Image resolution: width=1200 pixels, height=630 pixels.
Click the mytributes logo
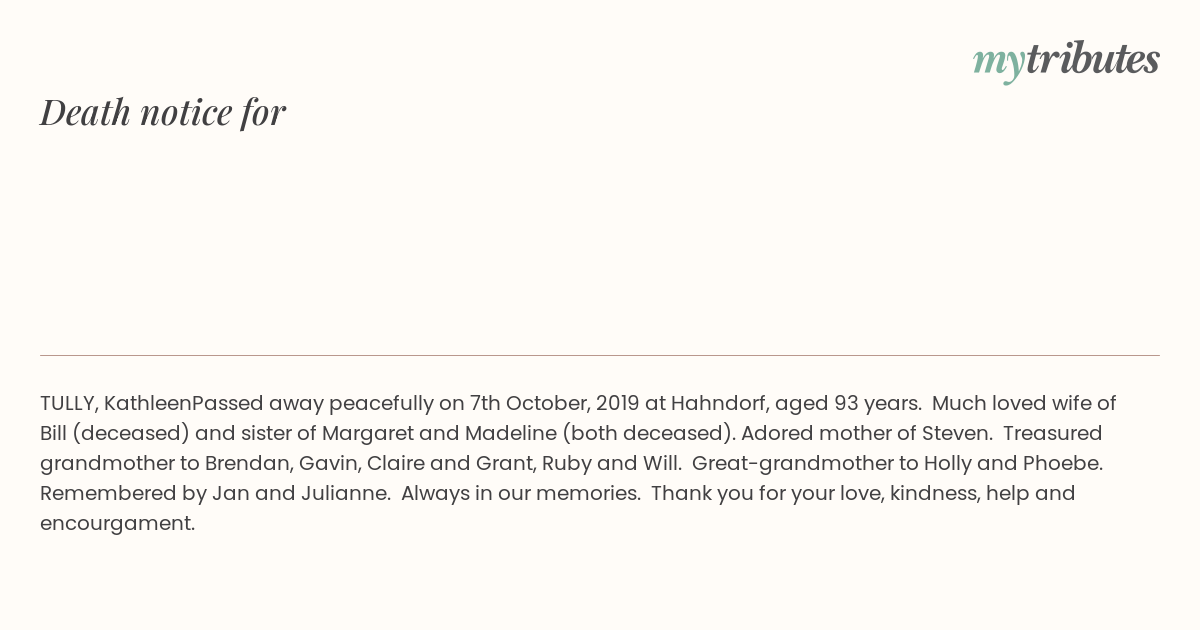click(x=1066, y=60)
